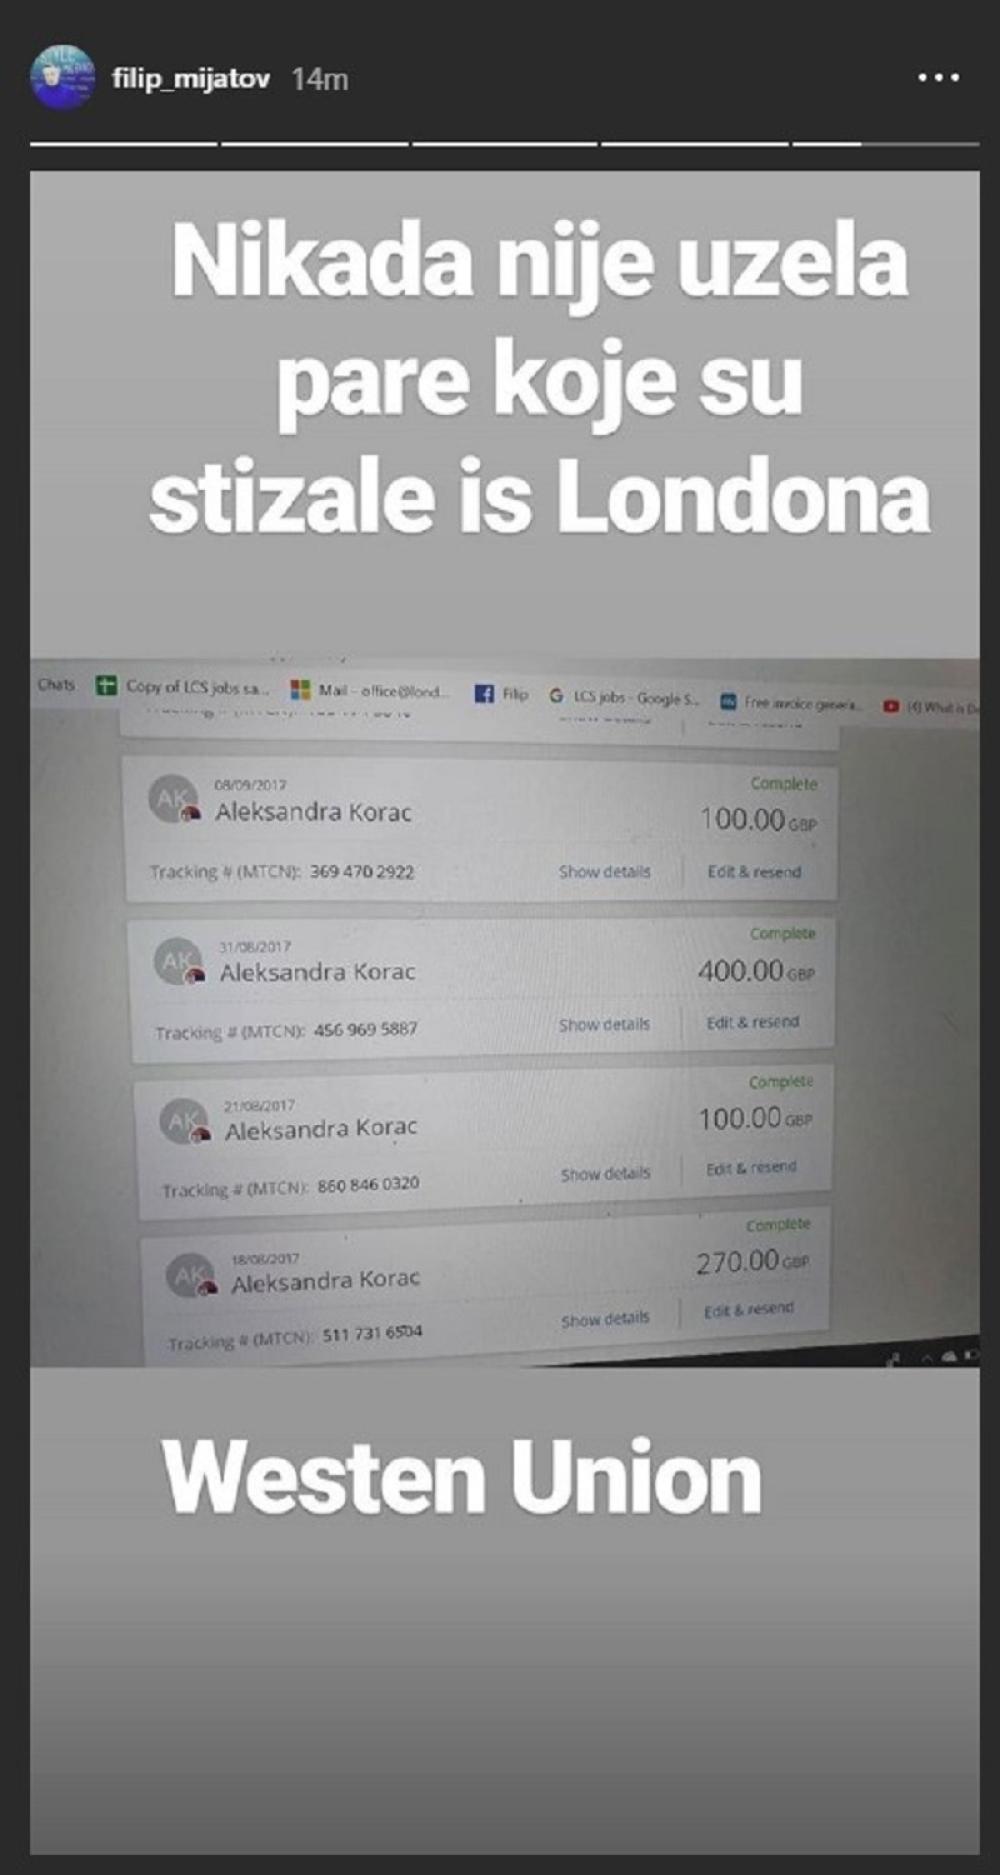Viewport: 1000px width, 1875px height.
Task: Open the Facebook Filip tab
Action: pyautogui.click(x=501, y=693)
